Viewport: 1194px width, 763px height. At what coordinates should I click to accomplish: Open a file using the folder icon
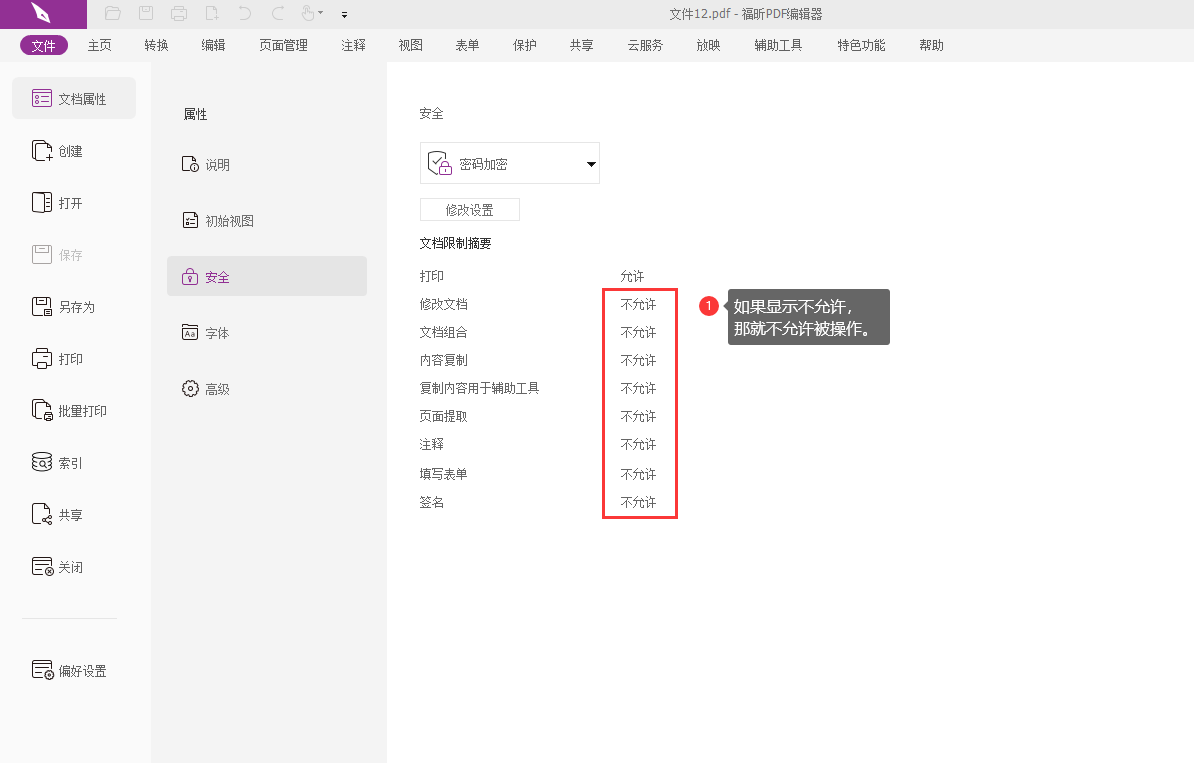(112, 14)
